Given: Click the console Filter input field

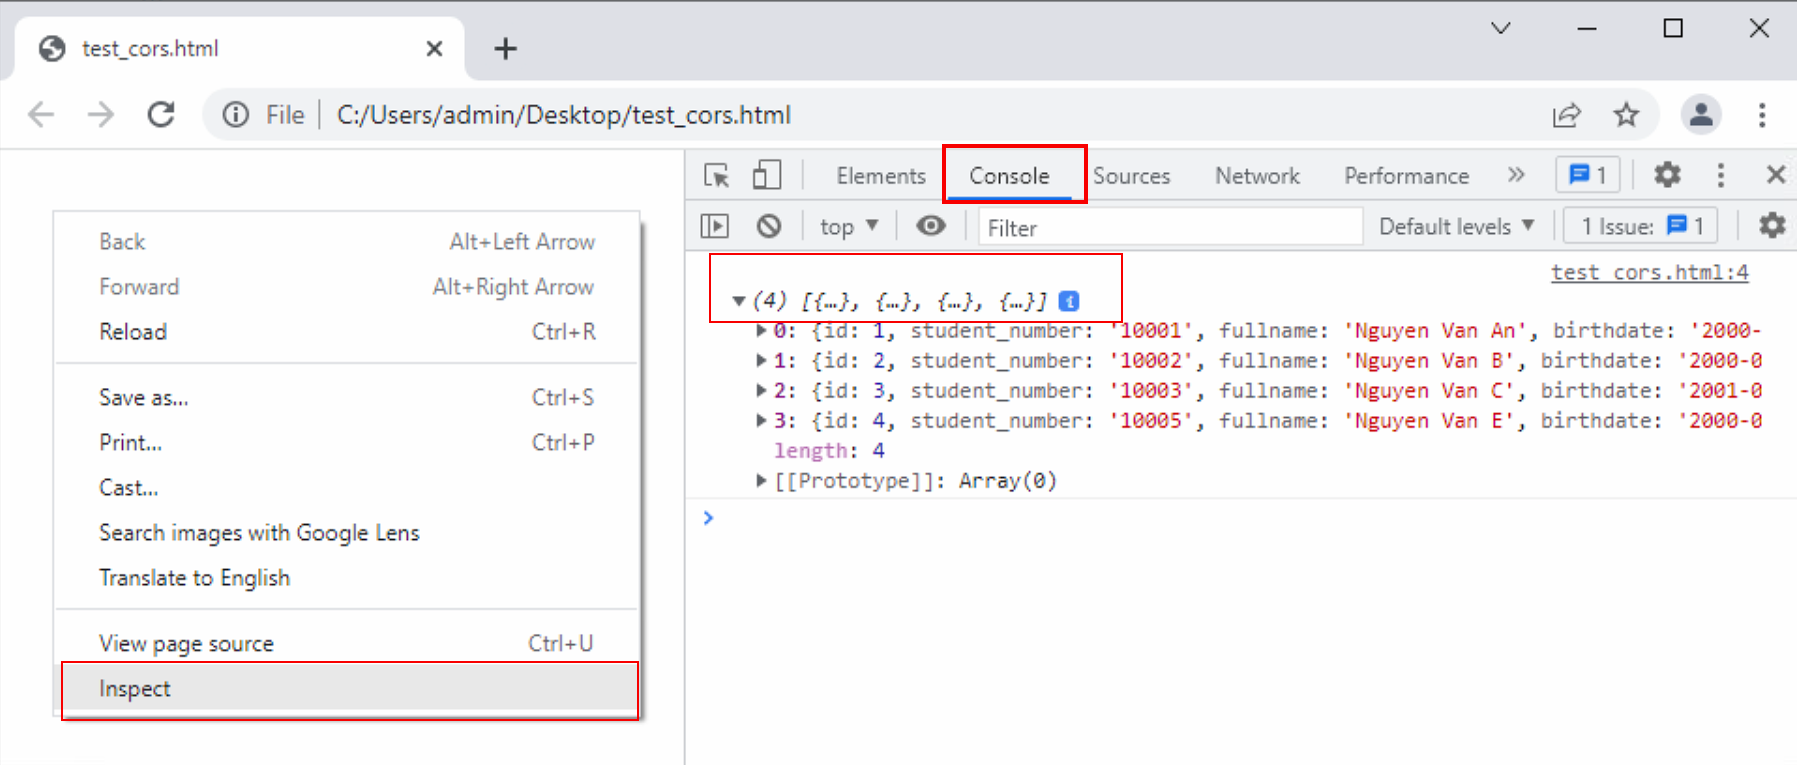Looking at the screenshot, I should coord(1169,227).
